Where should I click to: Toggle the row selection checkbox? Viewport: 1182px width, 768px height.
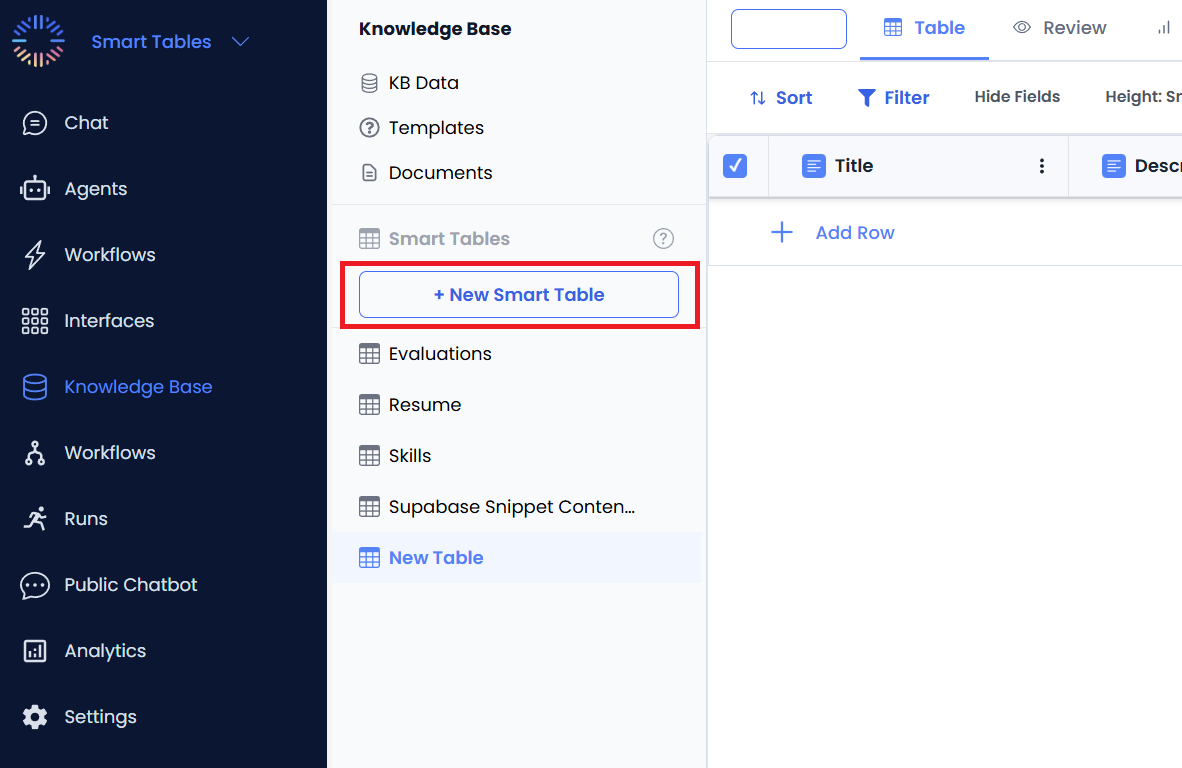click(x=737, y=166)
